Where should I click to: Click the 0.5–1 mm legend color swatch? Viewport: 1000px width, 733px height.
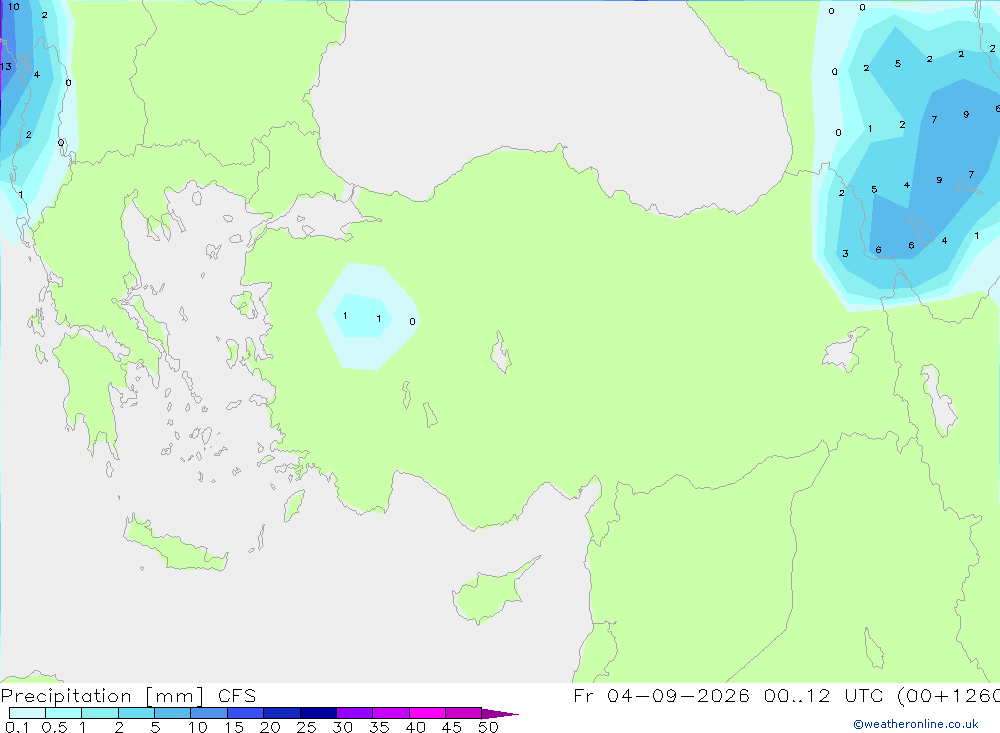63,713
